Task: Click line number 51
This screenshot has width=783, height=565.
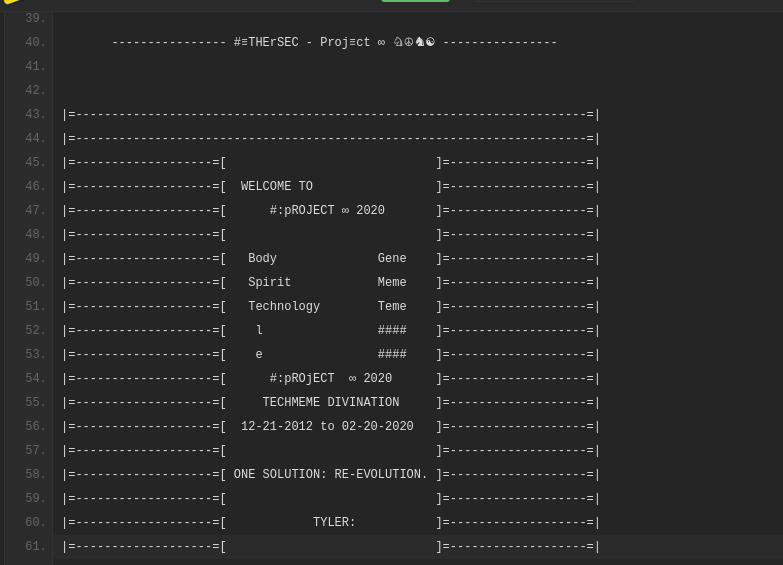Action: pyautogui.click(x=35, y=306)
